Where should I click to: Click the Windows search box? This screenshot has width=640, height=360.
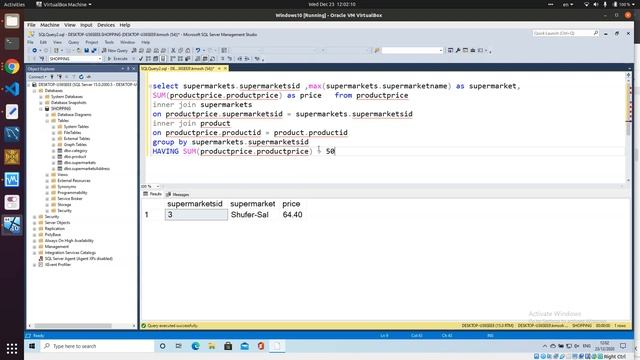click(x=98, y=346)
